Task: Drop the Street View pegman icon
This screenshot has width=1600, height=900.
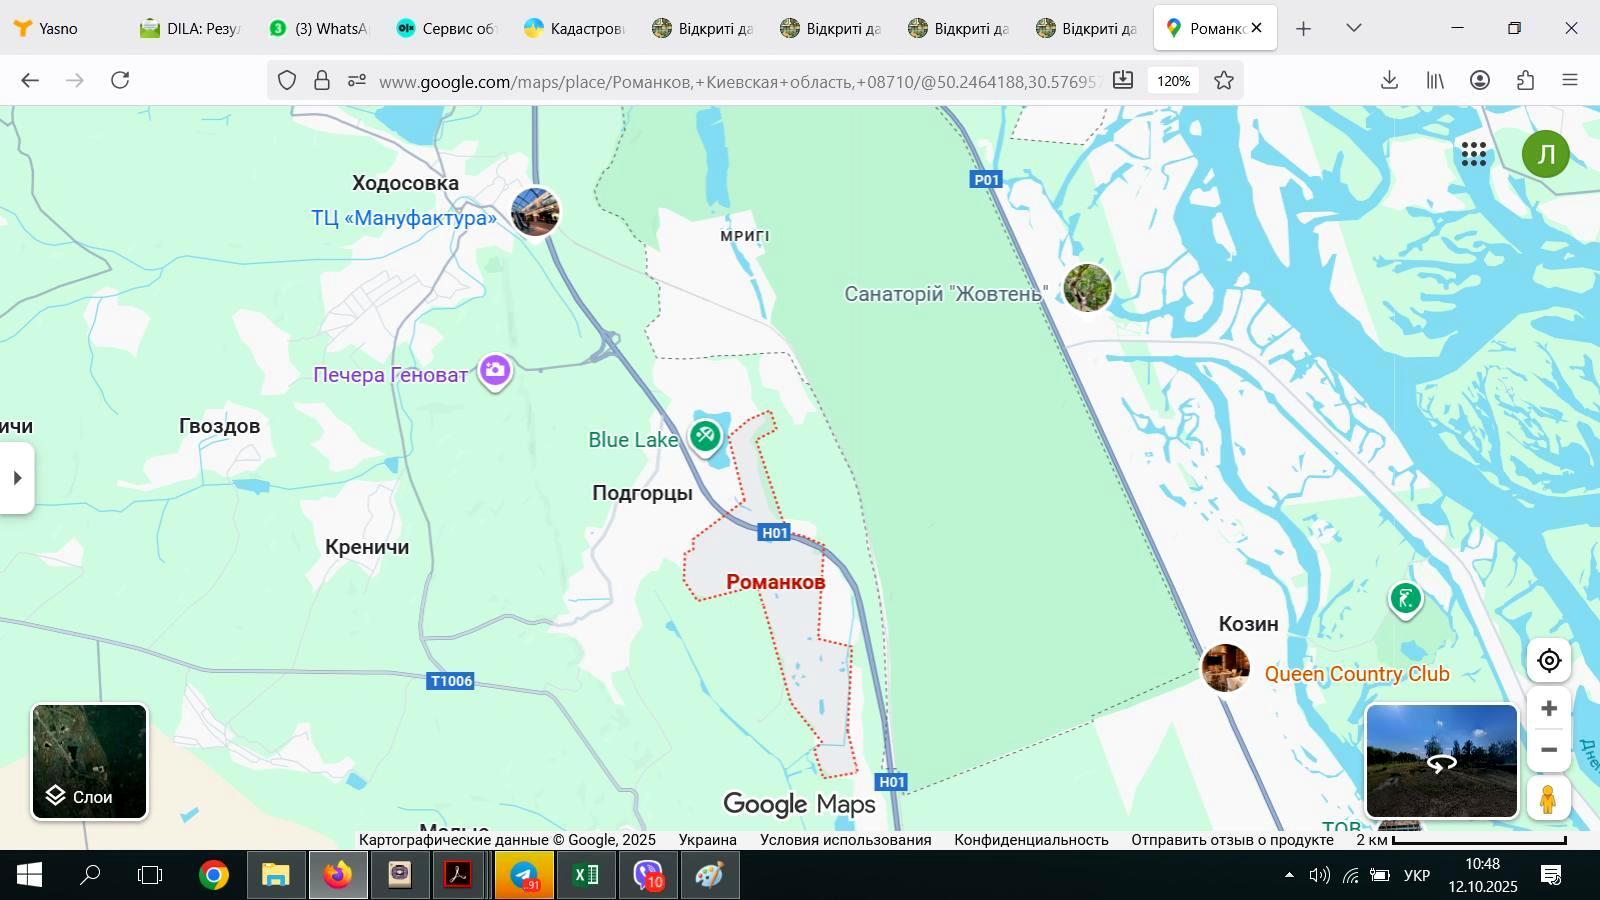Action: (x=1548, y=799)
